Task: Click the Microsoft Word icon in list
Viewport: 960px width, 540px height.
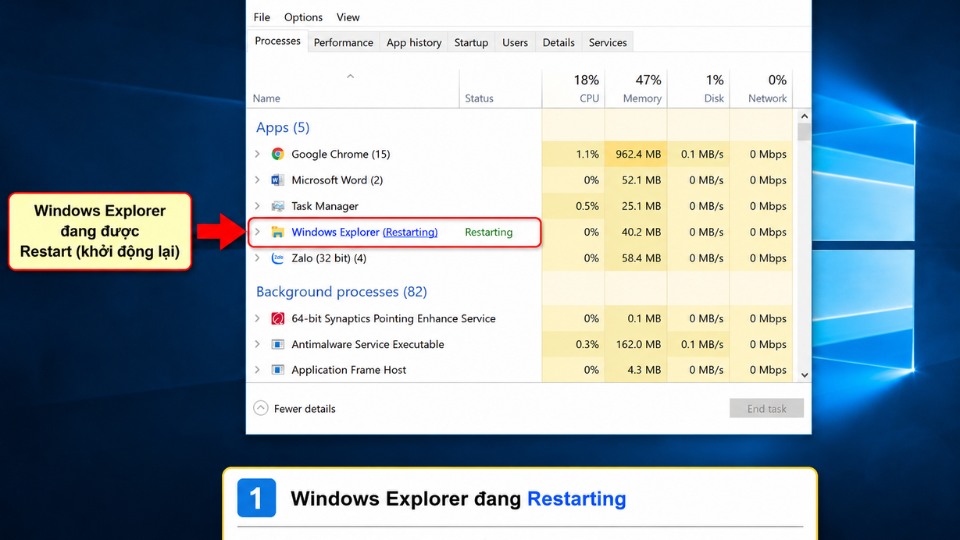Action: pyautogui.click(x=277, y=180)
